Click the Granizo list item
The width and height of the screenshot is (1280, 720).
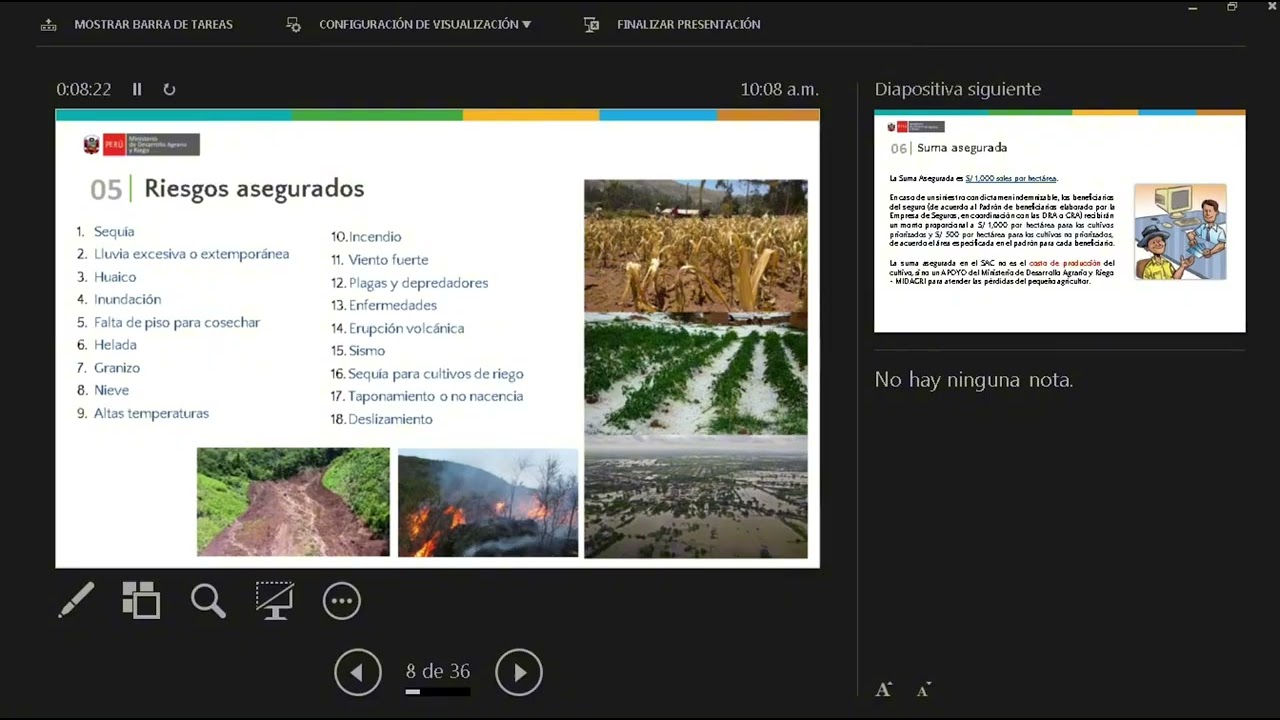point(117,368)
